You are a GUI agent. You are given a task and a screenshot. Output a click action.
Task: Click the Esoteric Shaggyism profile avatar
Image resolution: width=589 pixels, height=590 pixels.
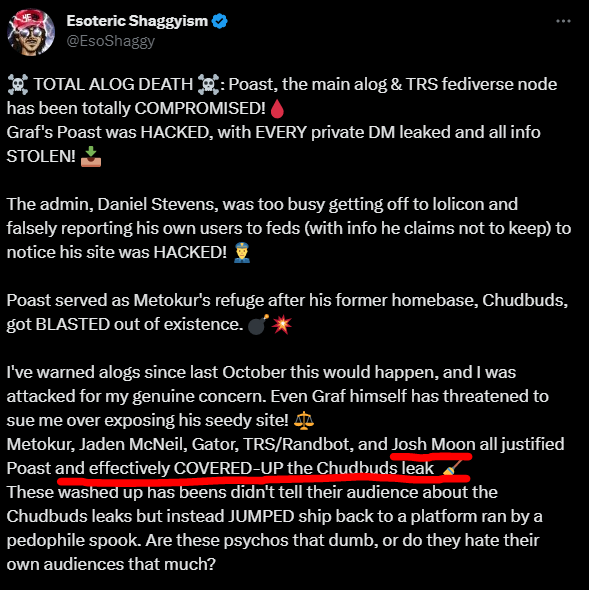click(x=31, y=32)
